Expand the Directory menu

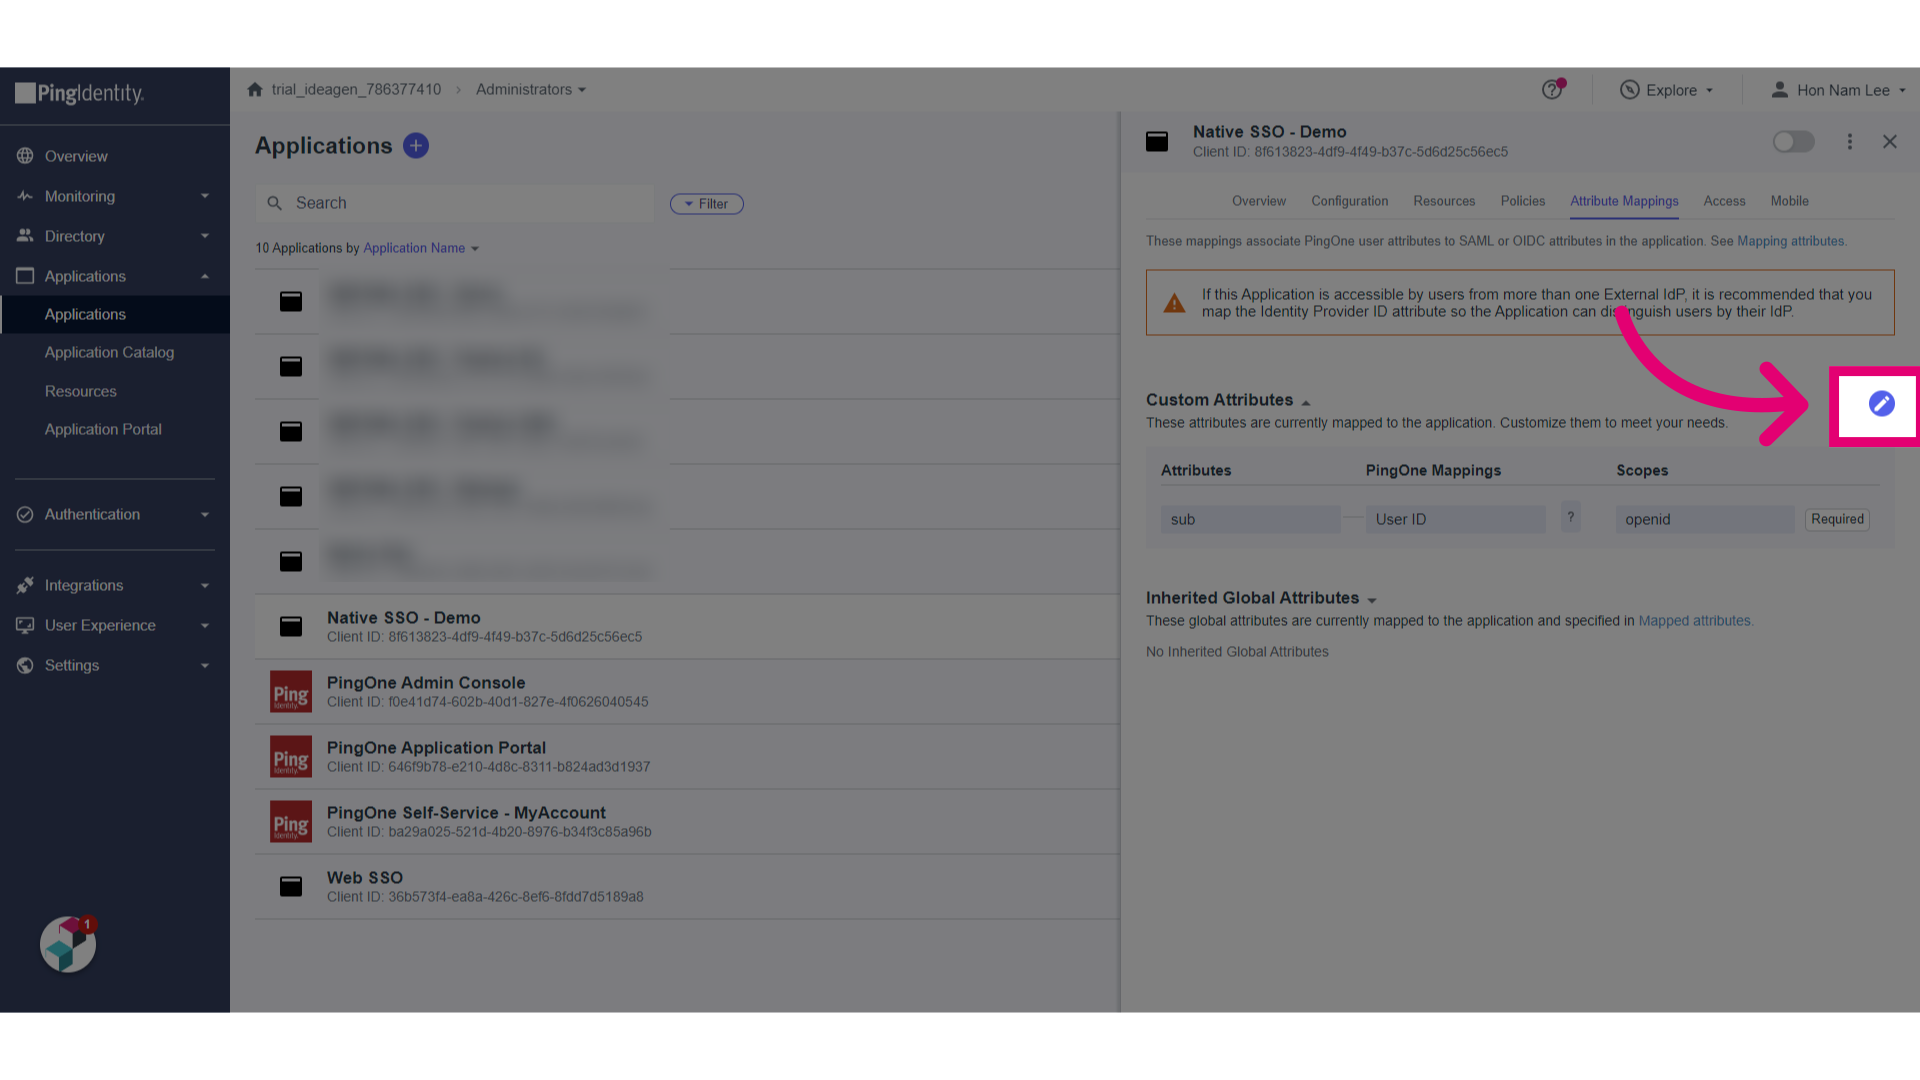tap(205, 236)
